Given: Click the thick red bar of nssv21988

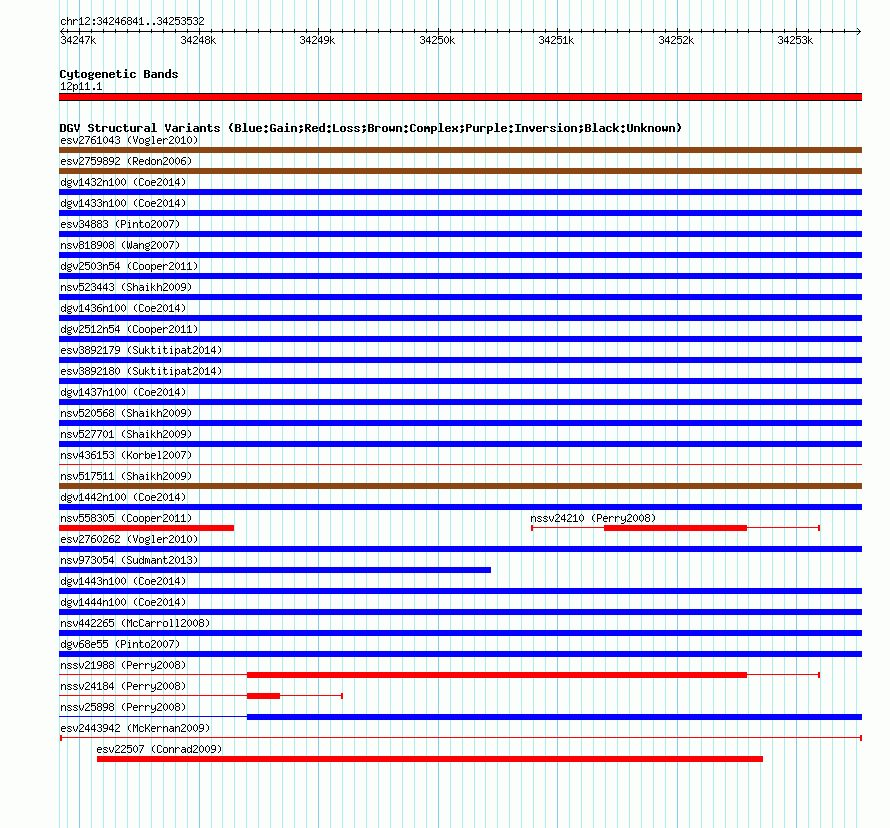Looking at the screenshot, I should pyautogui.click(x=497, y=675).
